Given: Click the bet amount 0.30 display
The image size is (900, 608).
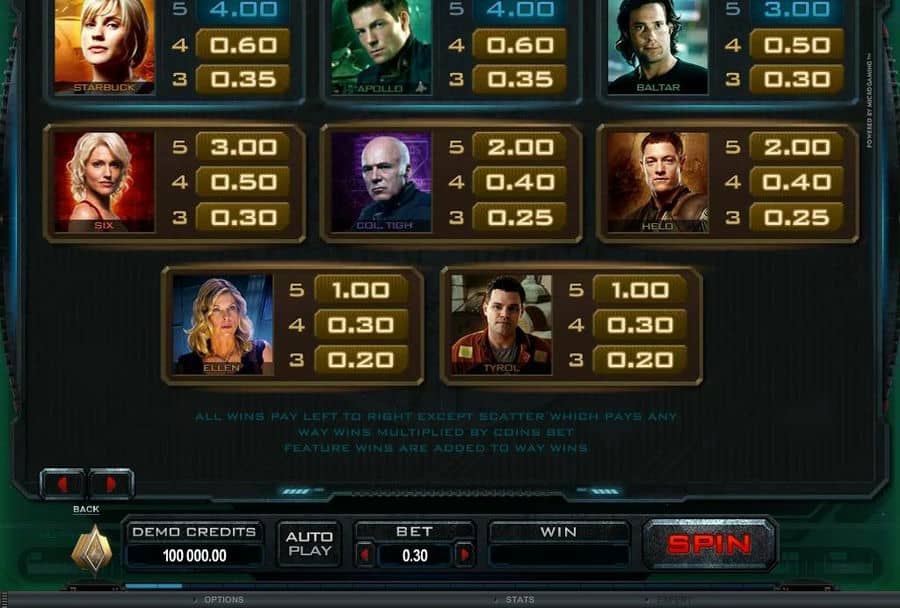Looking at the screenshot, I should coord(414,555).
